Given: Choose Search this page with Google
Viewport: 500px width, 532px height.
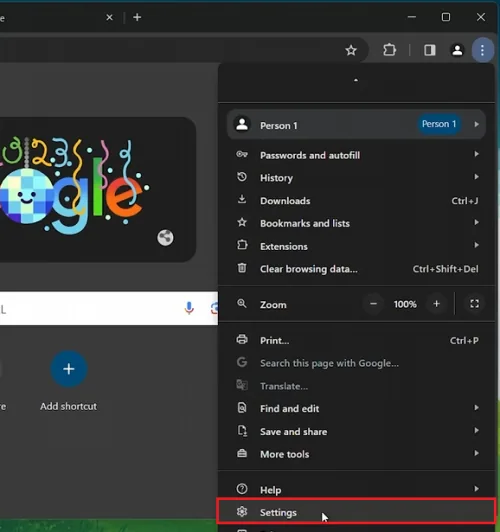Looking at the screenshot, I should pos(356,363).
